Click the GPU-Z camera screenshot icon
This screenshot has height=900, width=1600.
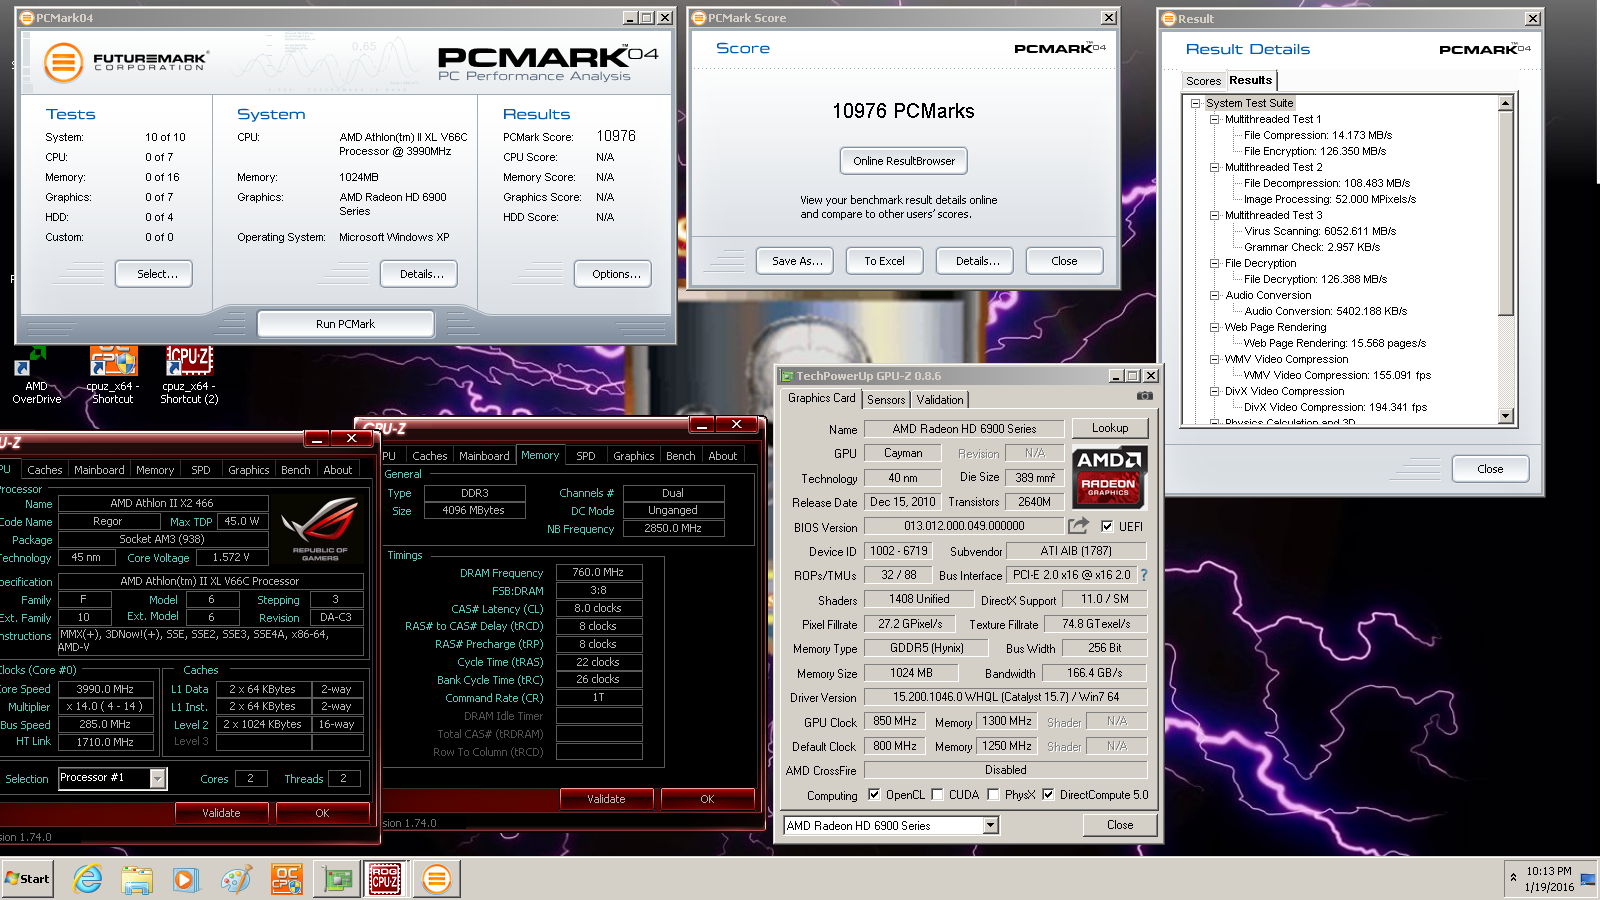[1145, 396]
